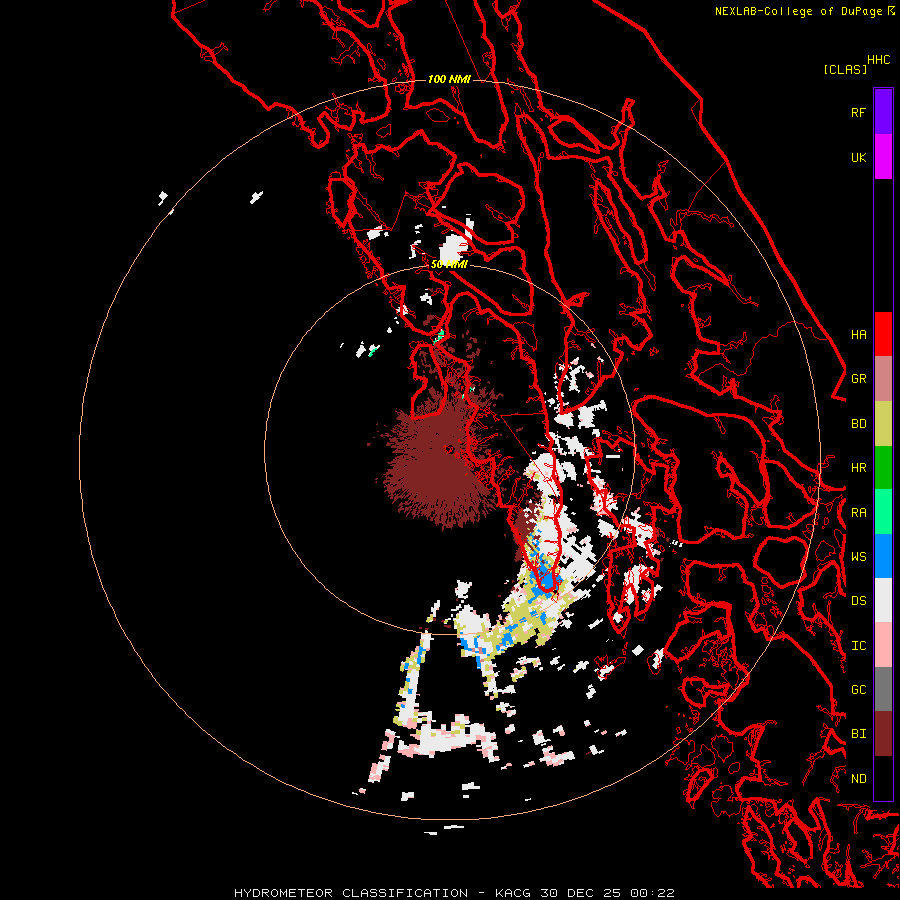The width and height of the screenshot is (900, 900).
Task: Click the ND legend label
Action: [858, 779]
